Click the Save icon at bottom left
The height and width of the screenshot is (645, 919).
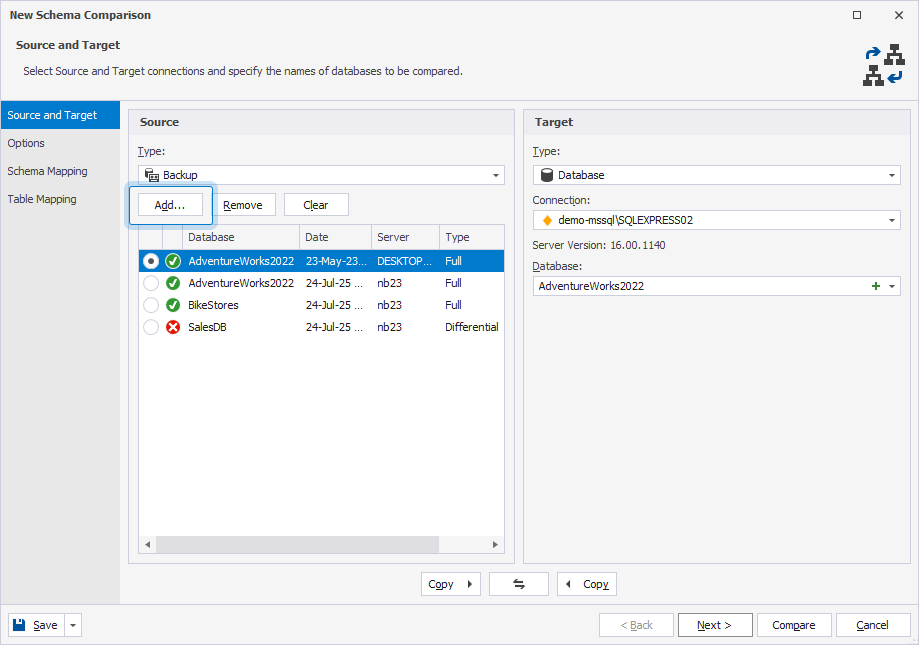20,624
